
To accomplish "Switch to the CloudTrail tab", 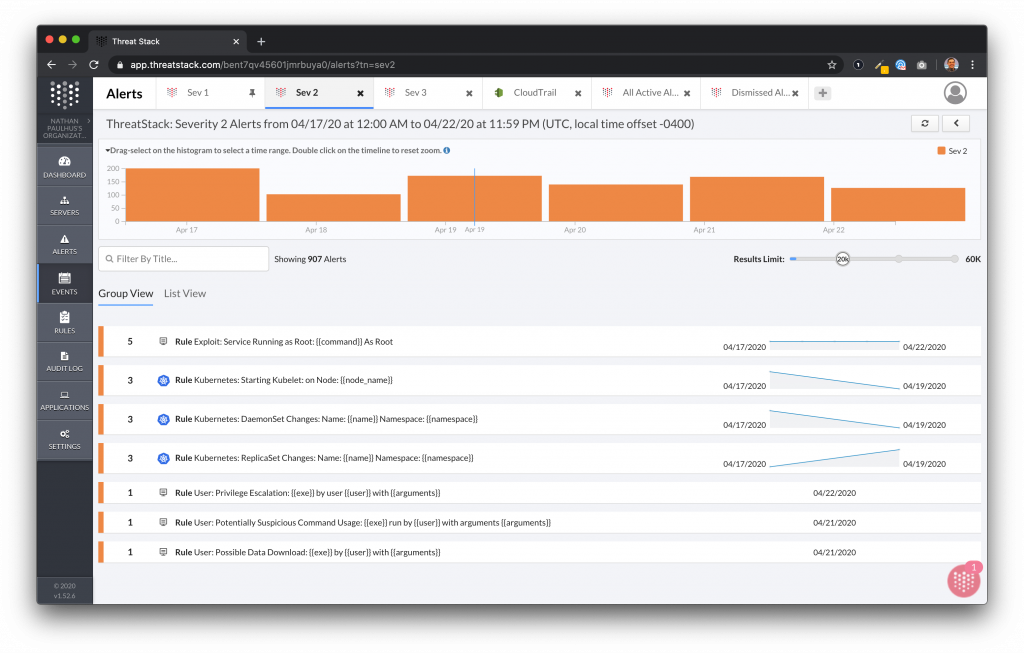I will click(x=535, y=93).
